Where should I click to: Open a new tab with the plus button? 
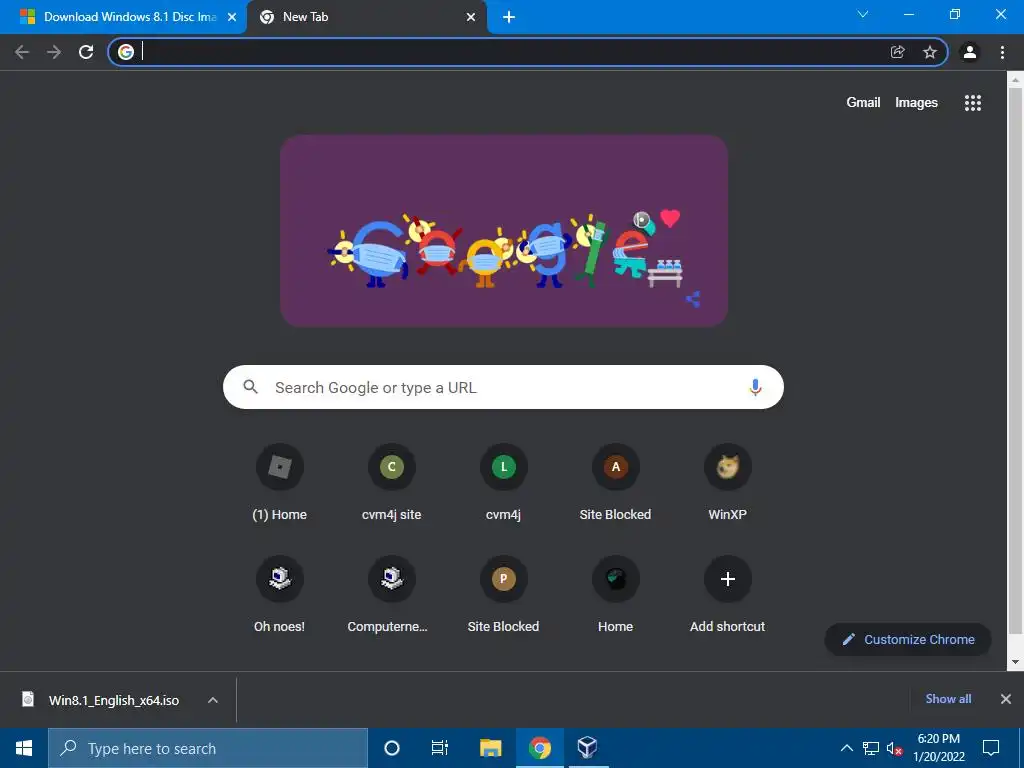coord(509,18)
